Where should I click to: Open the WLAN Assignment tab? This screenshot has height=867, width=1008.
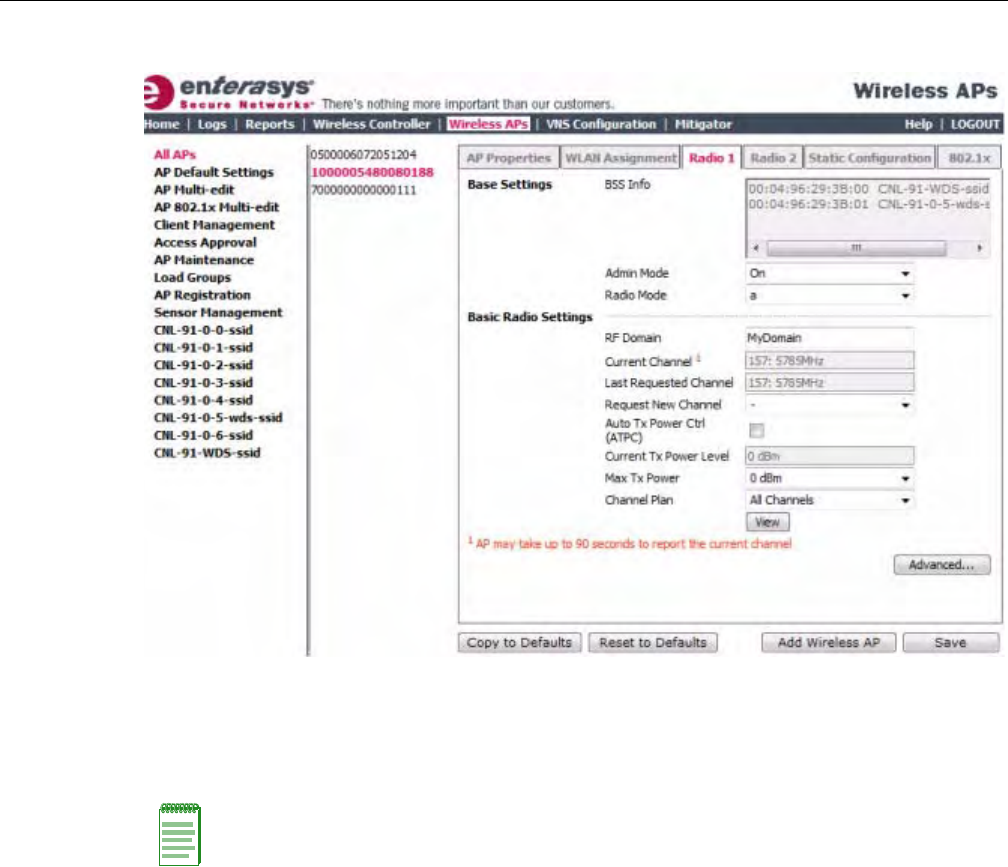(621, 158)
